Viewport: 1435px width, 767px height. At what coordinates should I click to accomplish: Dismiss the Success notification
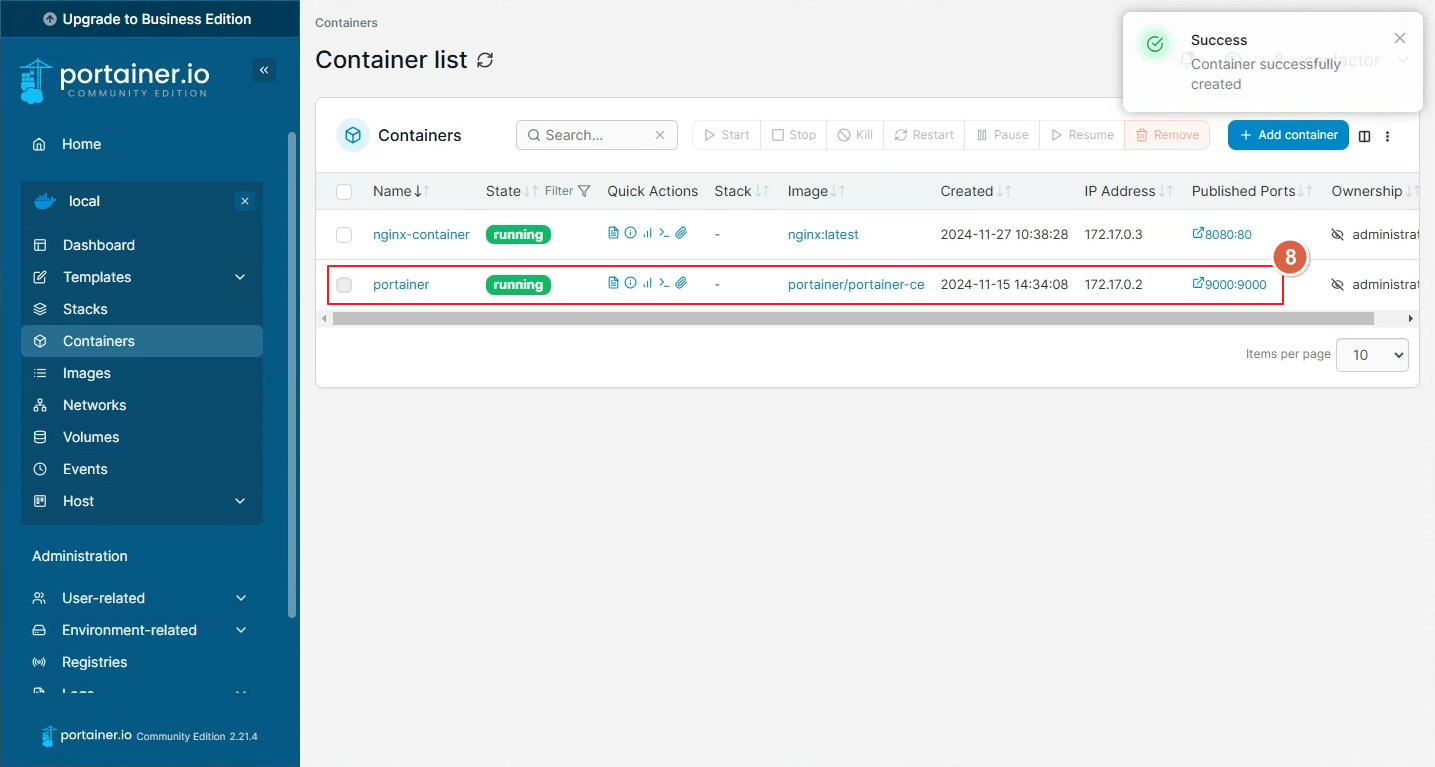coord(1400,38)
